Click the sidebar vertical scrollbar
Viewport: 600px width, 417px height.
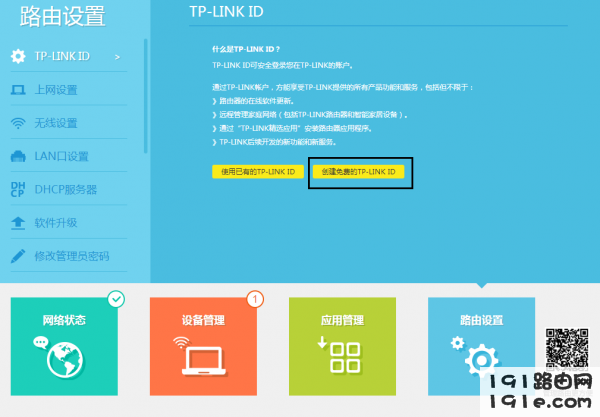(145, 96)
